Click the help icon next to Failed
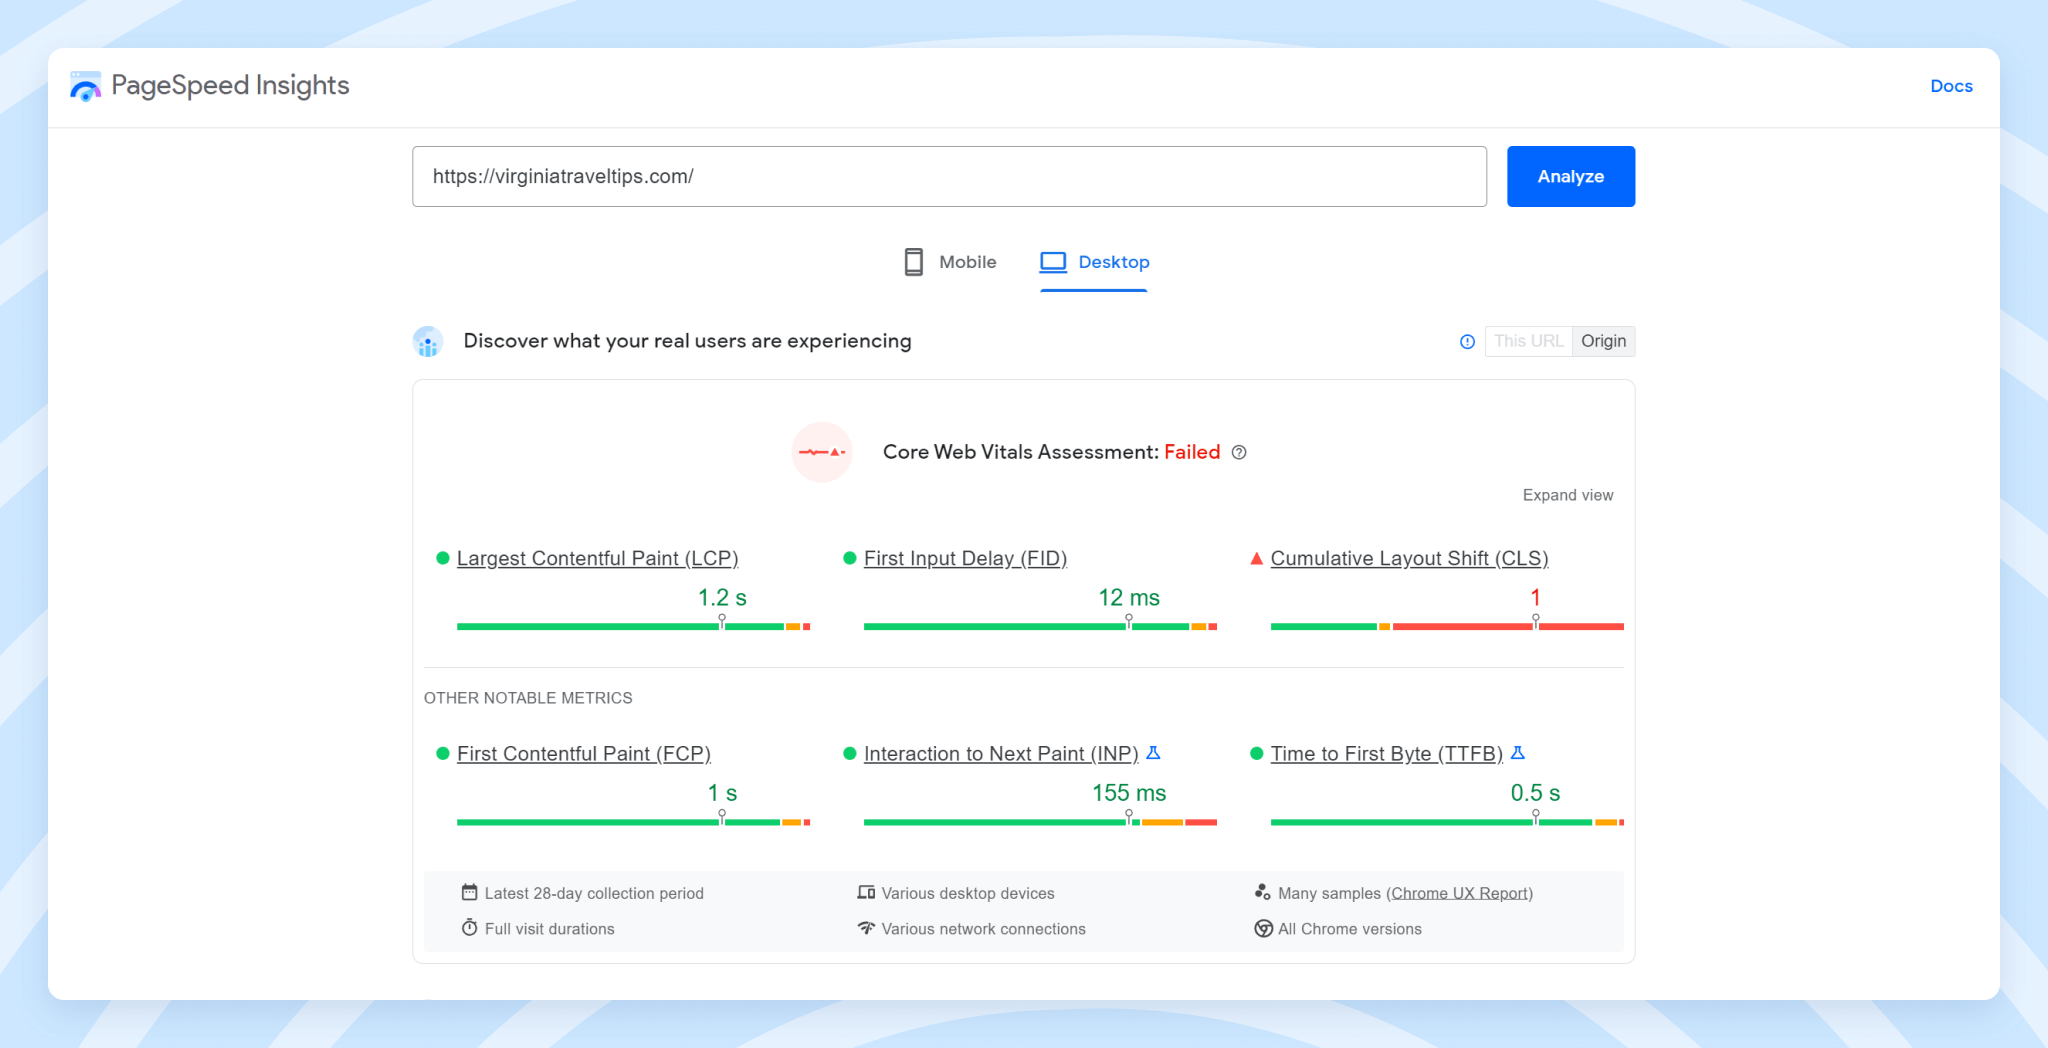This screenshot has height=1048, width=2048. point(1239,452)
